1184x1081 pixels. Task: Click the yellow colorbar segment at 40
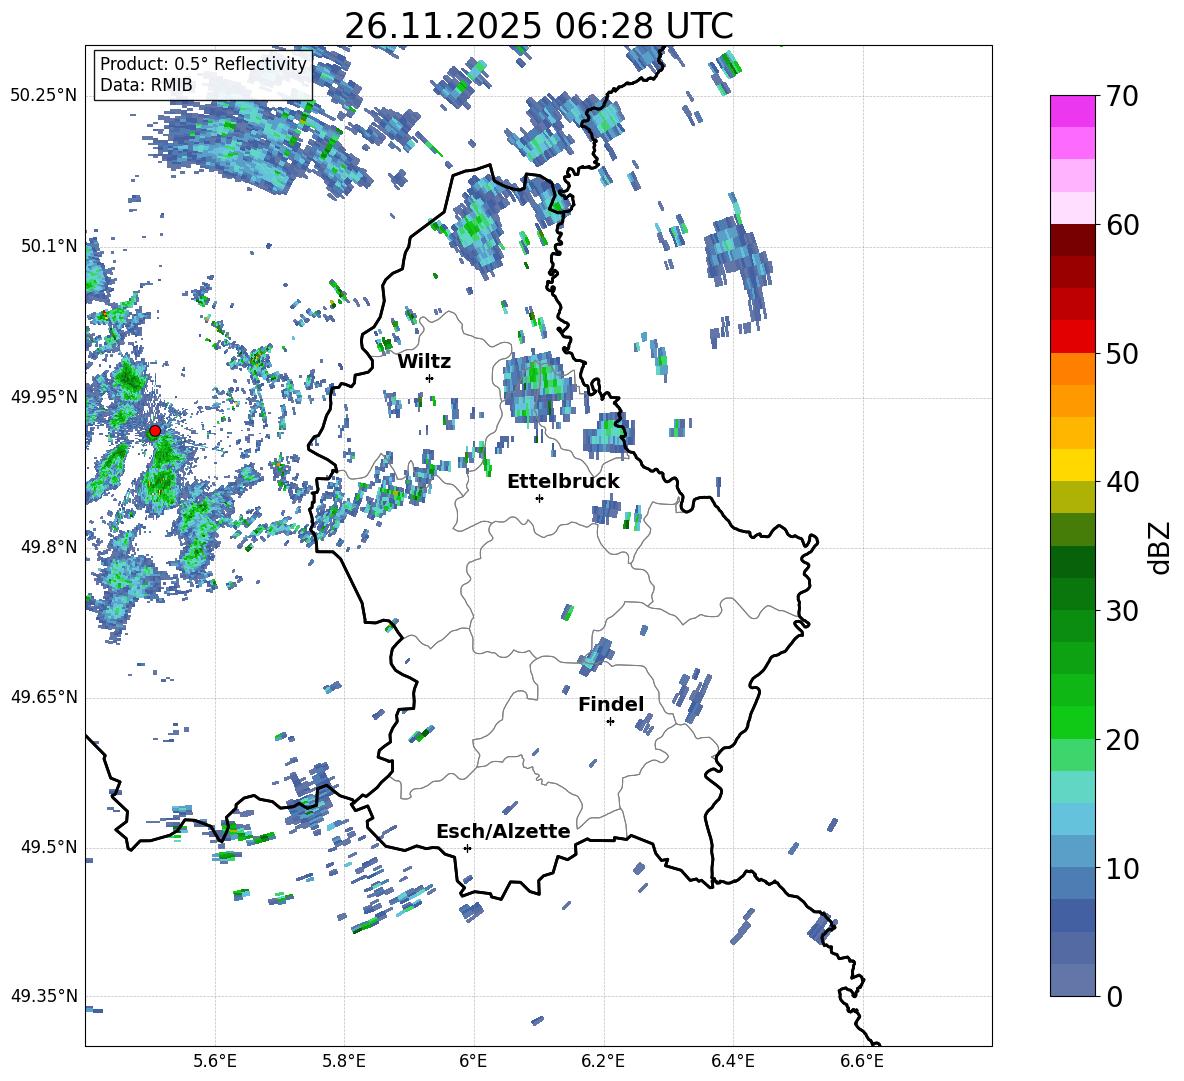pos(1072,465)
